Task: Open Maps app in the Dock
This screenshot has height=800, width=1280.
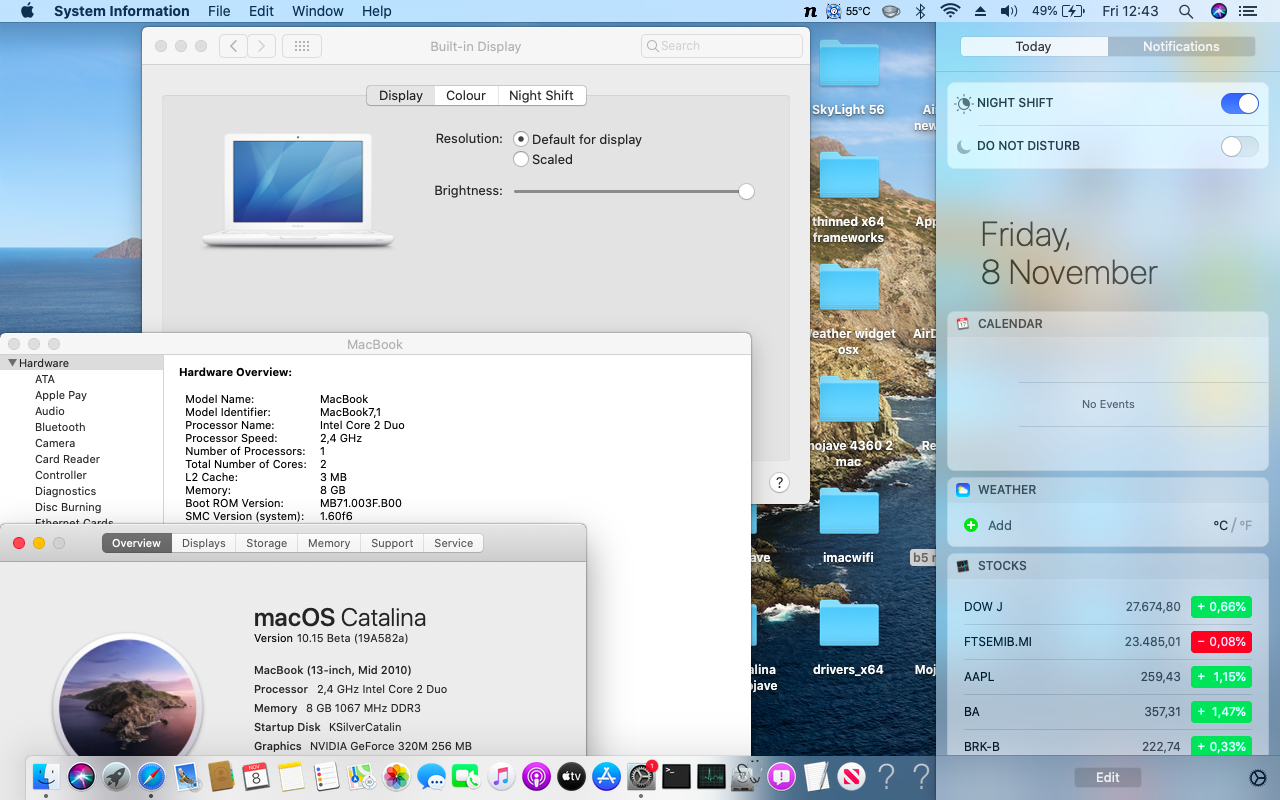Action: click(x=361, y=776)
